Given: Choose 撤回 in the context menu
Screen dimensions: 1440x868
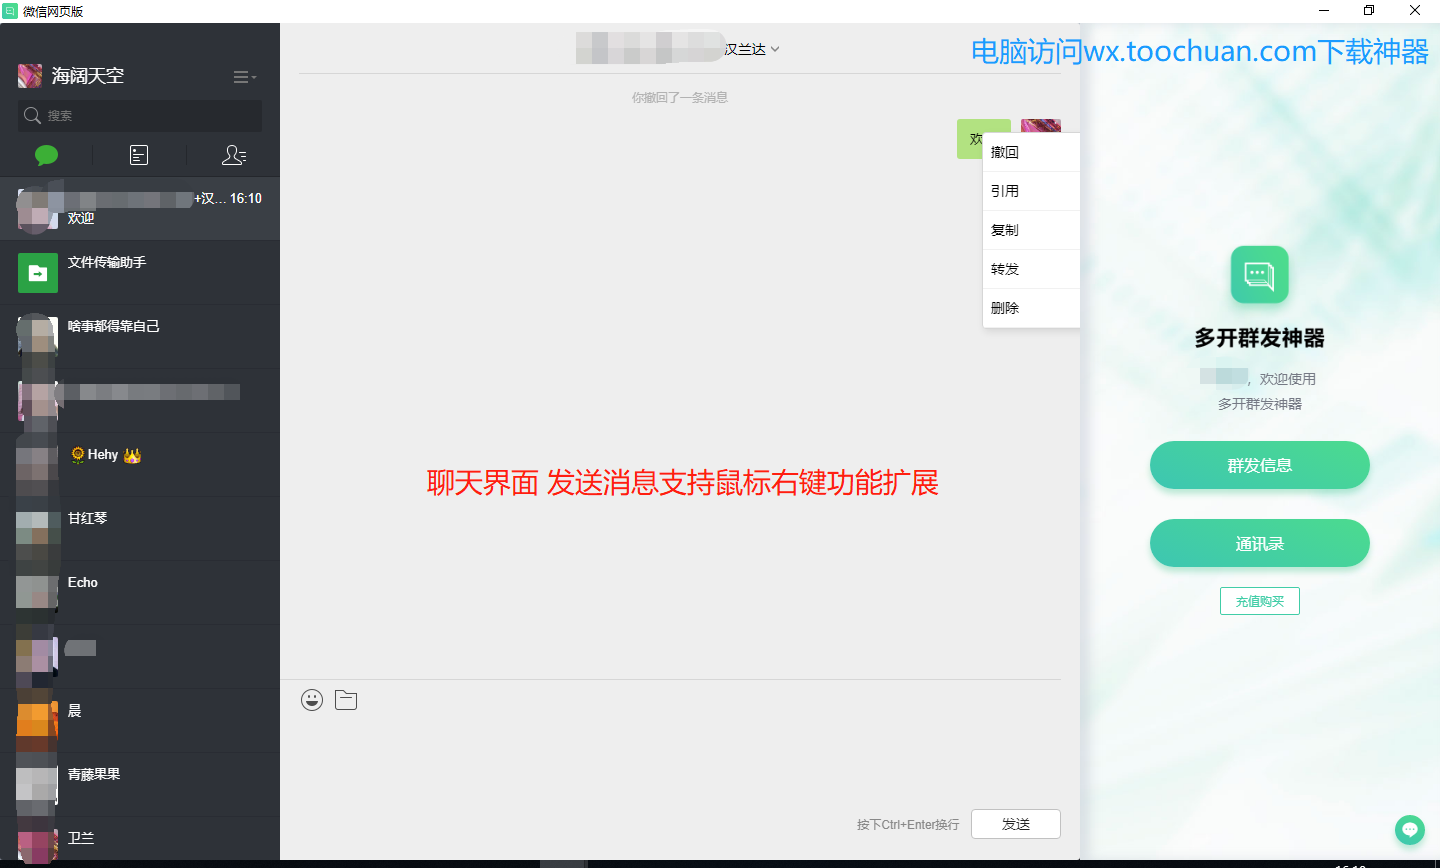Looking at the screenshot, I should 1031,152.
